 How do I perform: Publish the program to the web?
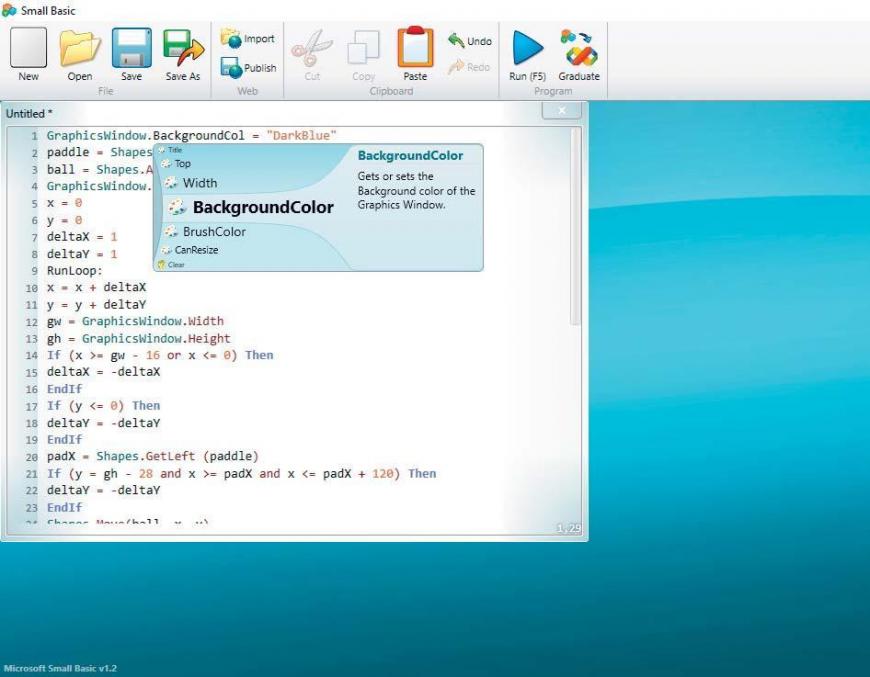click(x=248, y=68)
